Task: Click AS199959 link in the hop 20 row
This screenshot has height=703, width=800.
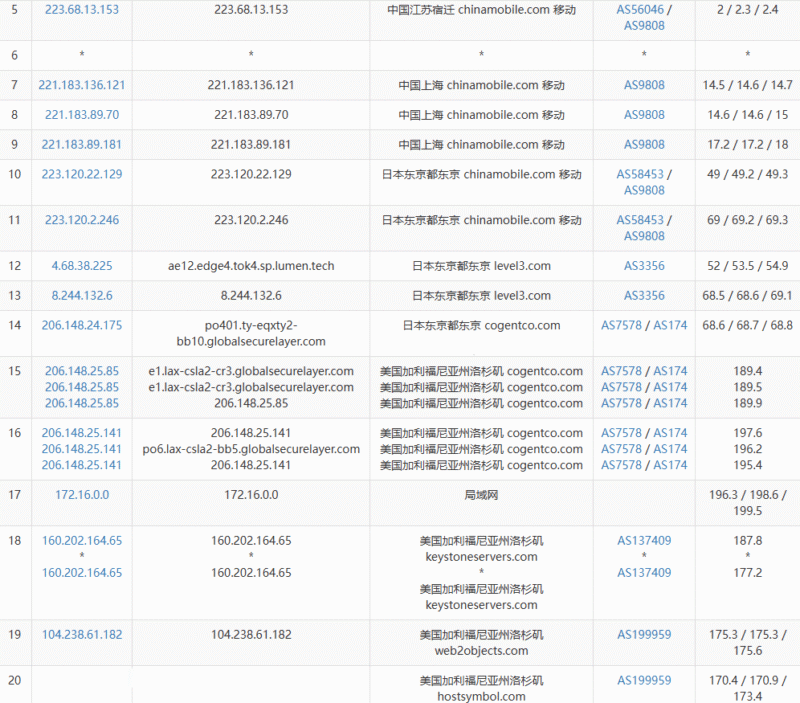Action: [x=644, y=680]
